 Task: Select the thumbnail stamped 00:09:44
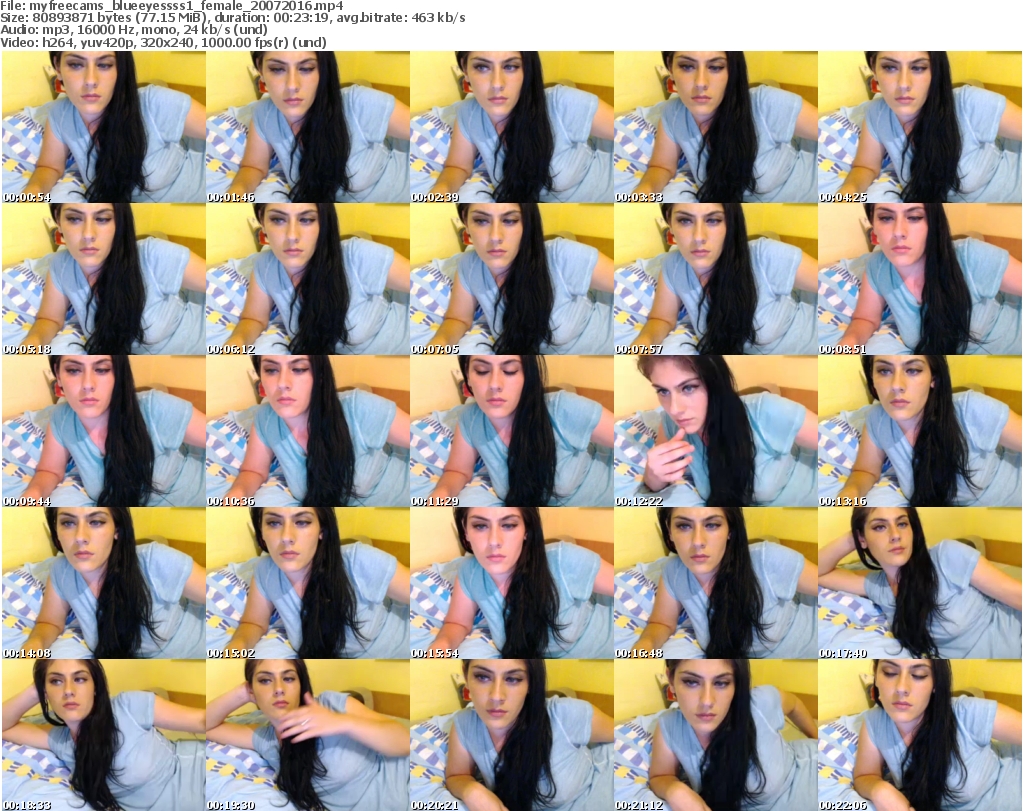[x=104, y=431]
